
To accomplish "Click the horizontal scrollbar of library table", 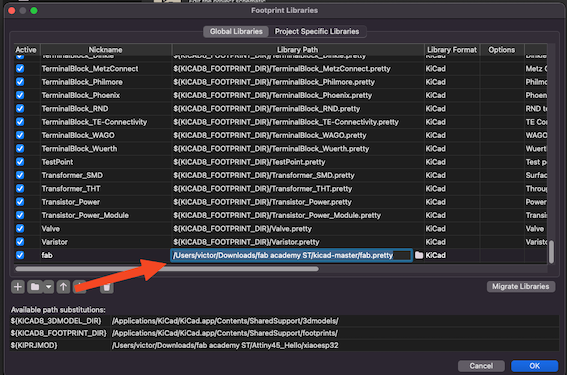I will click(x=167, y=269).
